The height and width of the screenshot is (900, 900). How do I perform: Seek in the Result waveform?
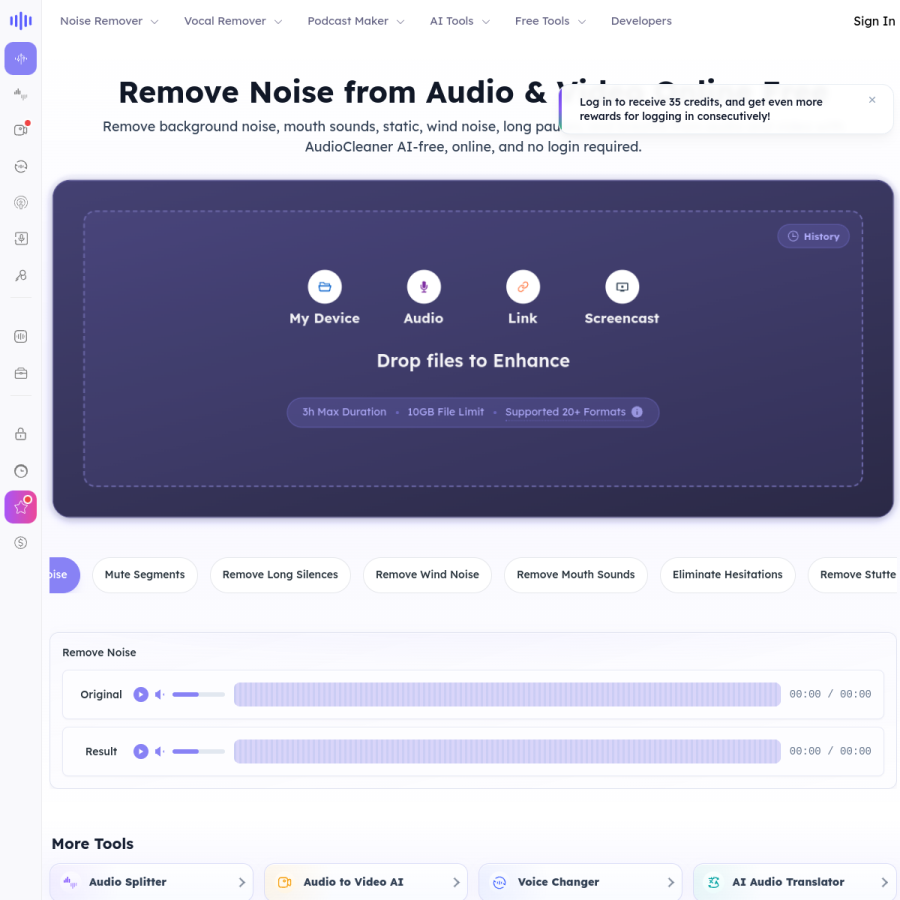tap(507, 751)
